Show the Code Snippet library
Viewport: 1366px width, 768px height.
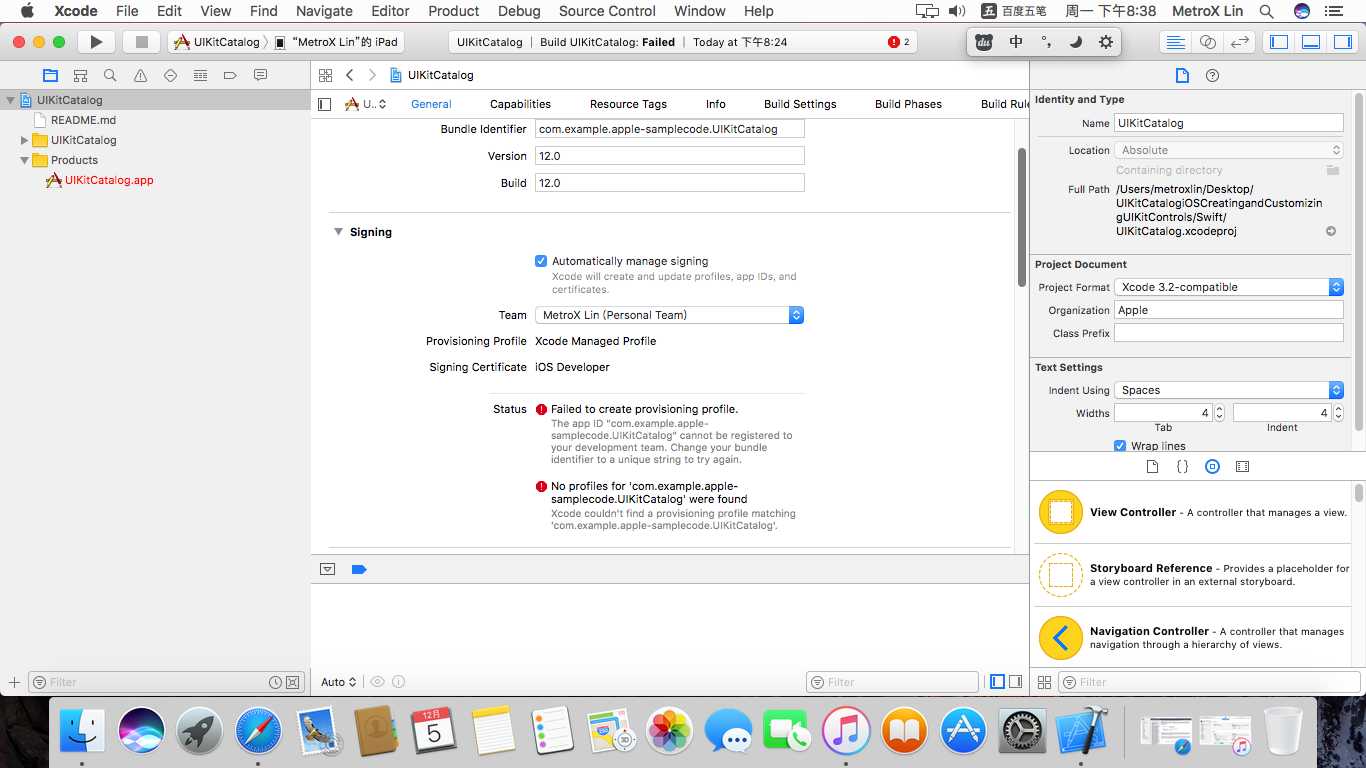click(1182, 467)
